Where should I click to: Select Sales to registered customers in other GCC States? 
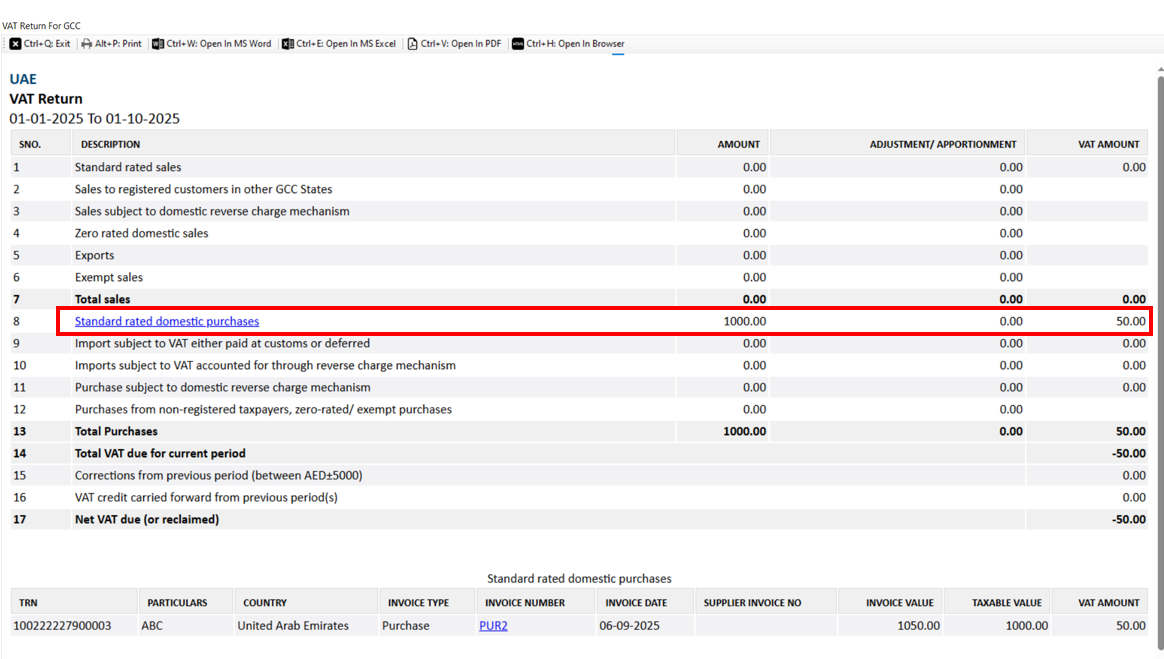click(x=580, y=189)
